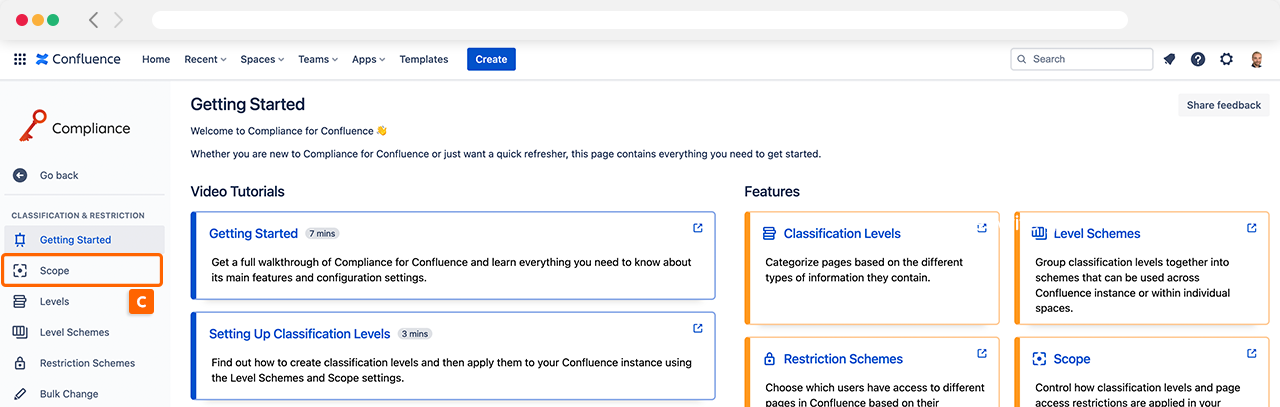Open external link on Getting Started video
The height and width of the screenshot is (407, 1280).
tap(698, 228)
